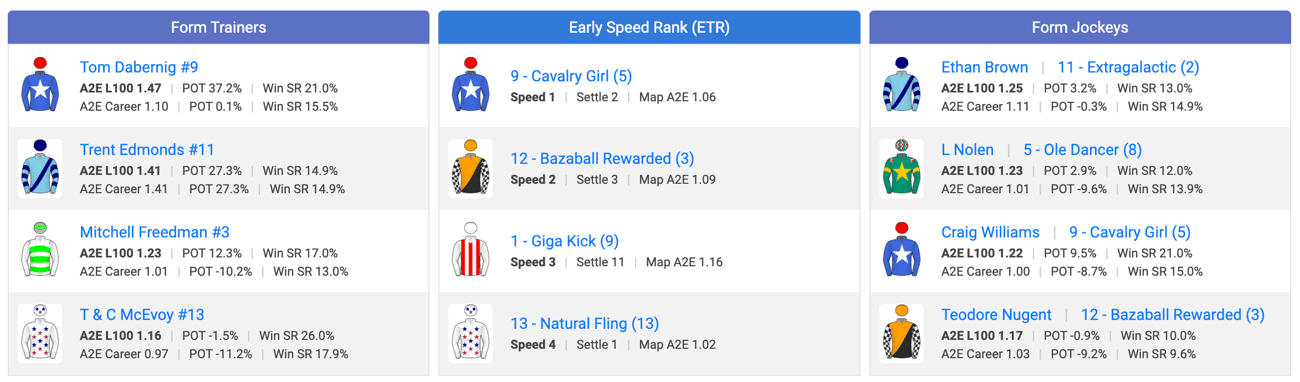Select the Form Jockeys panel header
The width and height of the screenshot is (1300, 382).
point(1080,27)
